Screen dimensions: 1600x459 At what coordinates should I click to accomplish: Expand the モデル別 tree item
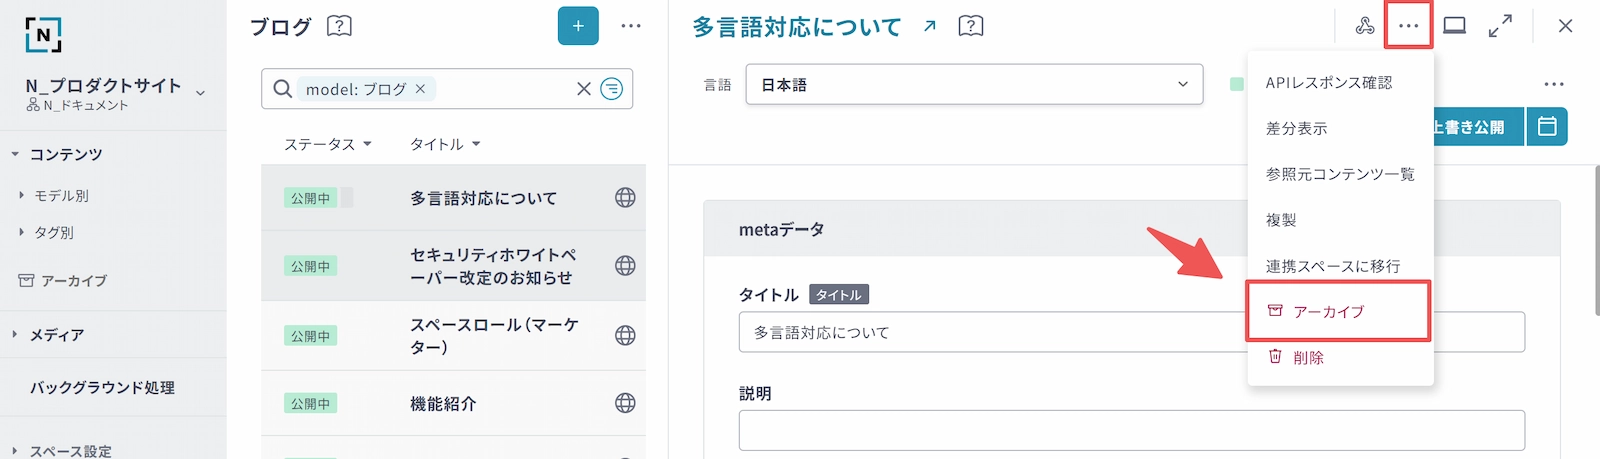click(21, 196)
